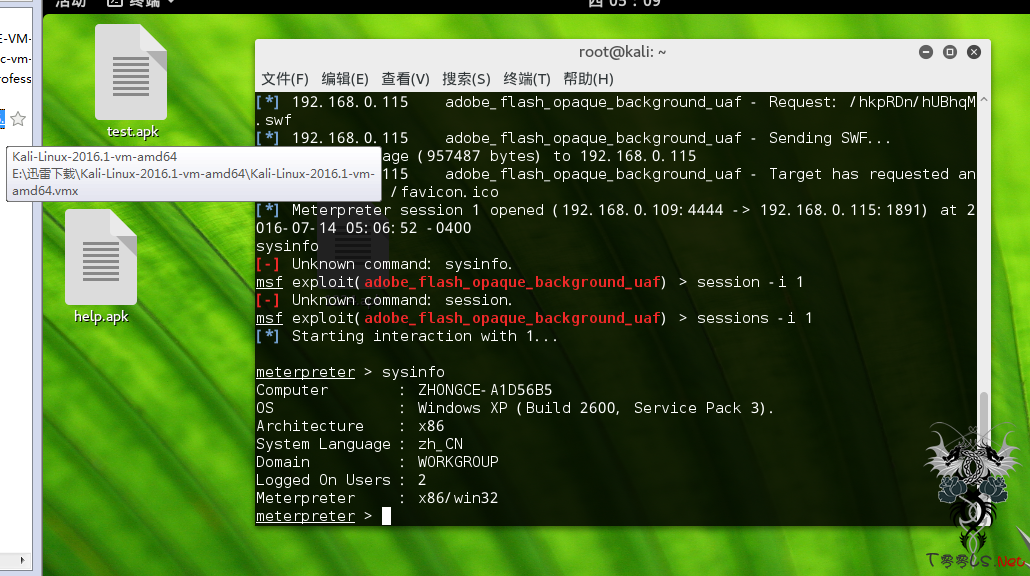Screen dimensions: 1030x576
Task: Click the error text "Unknown command: sysinfo."
Action: tap(401, 264)
